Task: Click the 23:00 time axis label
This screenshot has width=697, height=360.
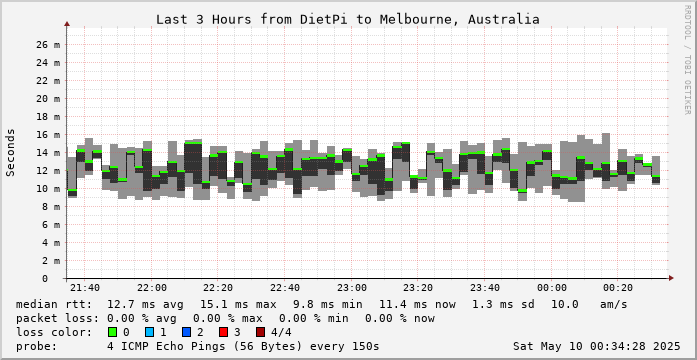Action: (352, 288)
